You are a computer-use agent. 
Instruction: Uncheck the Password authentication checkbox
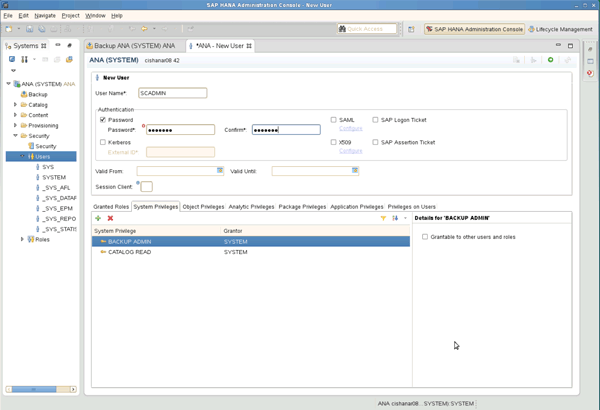103,120
